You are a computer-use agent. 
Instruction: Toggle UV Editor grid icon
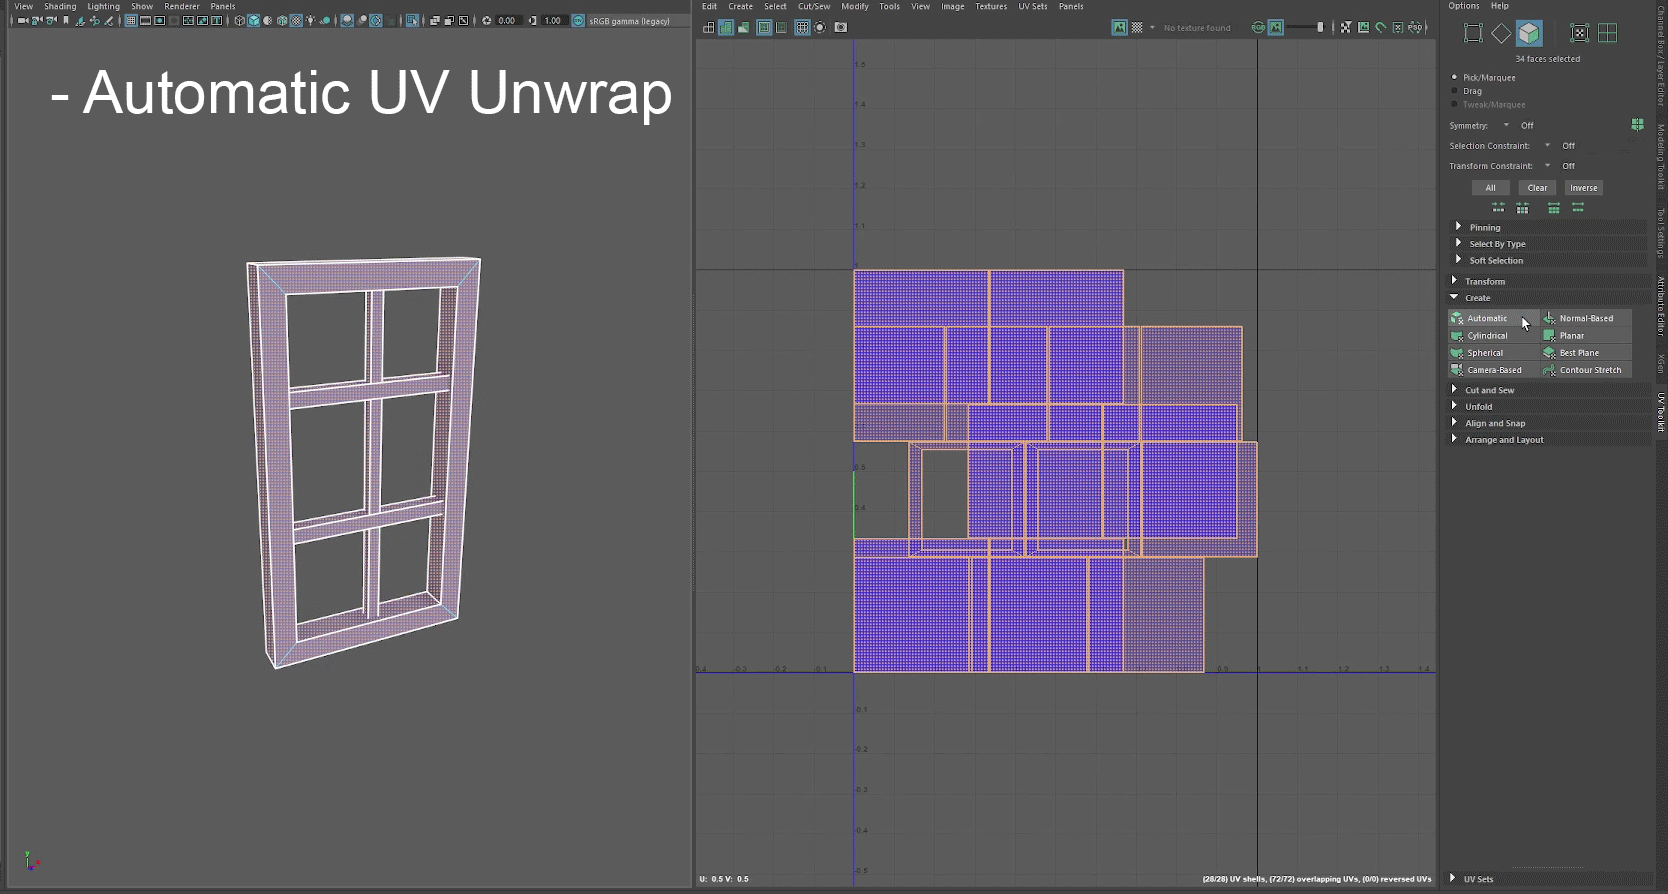click(802, 27)
